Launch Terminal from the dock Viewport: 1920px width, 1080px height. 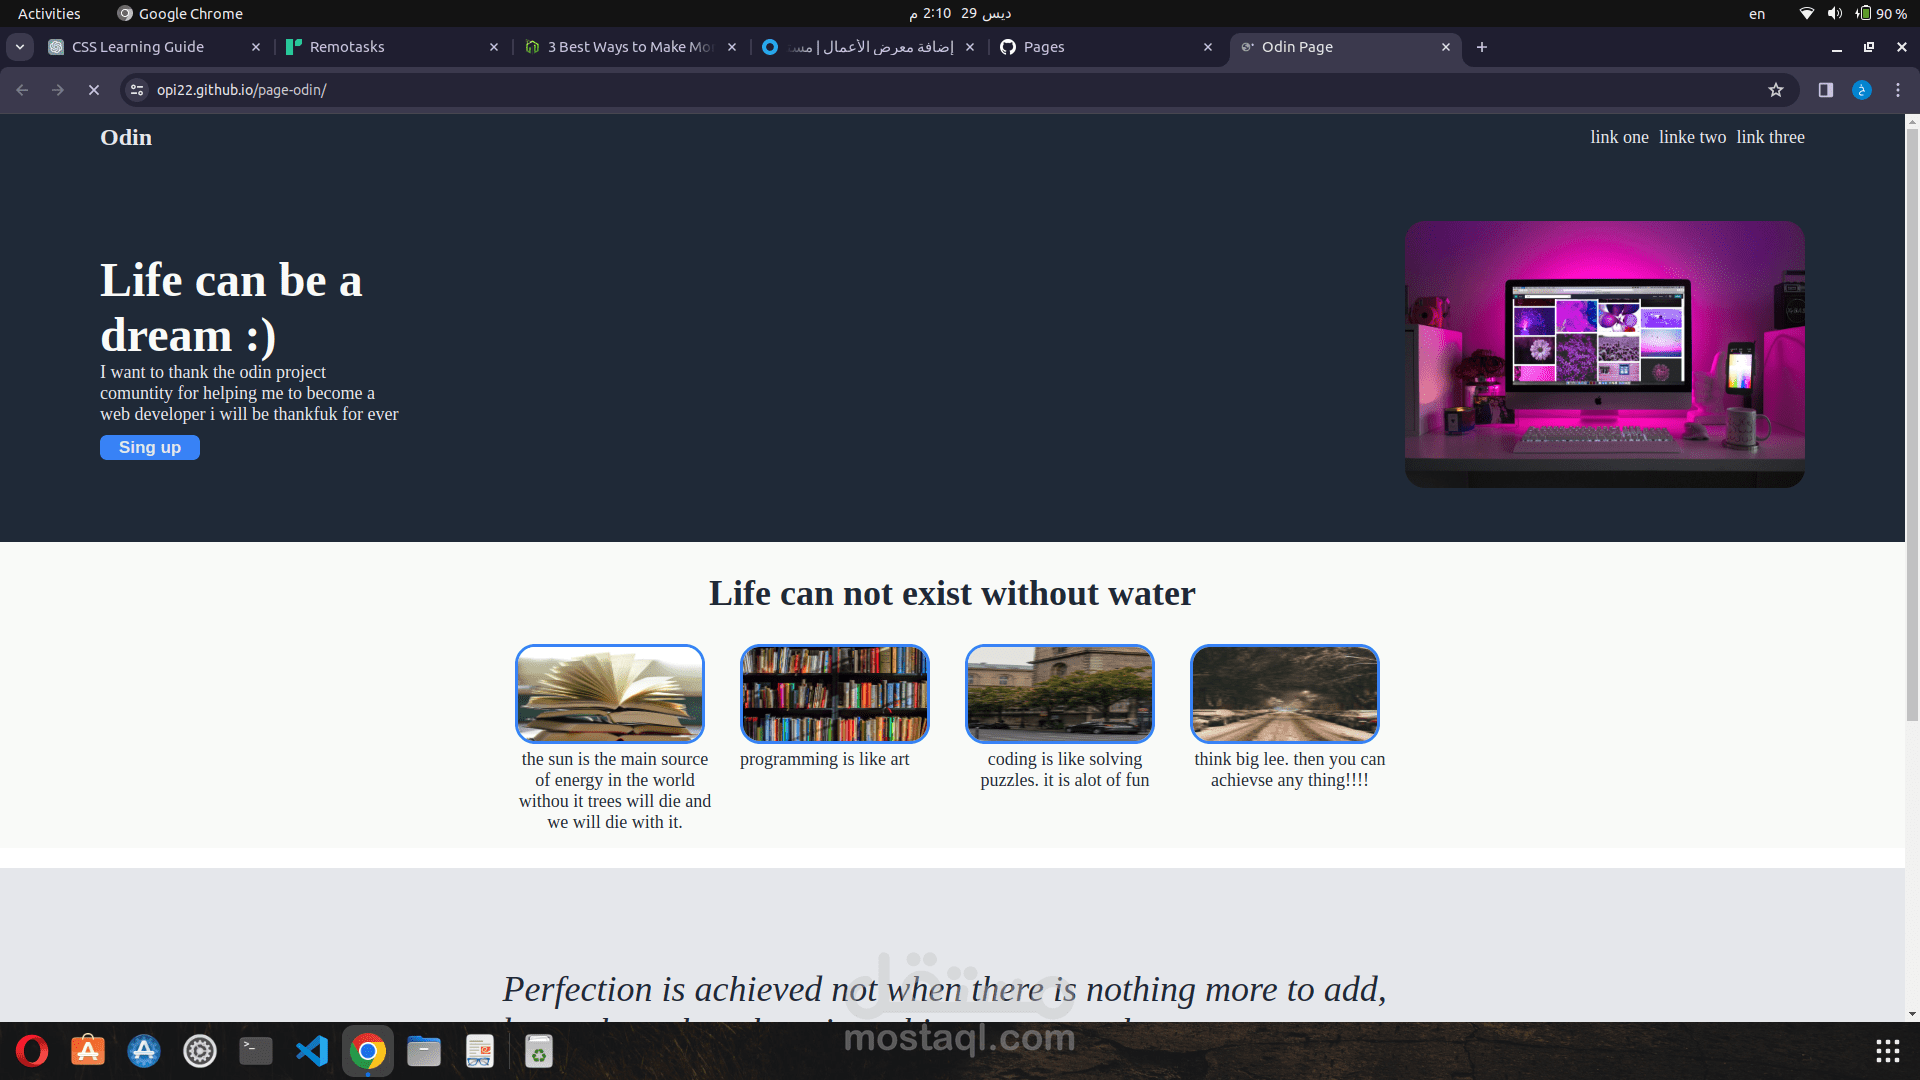click(256, 1051)
